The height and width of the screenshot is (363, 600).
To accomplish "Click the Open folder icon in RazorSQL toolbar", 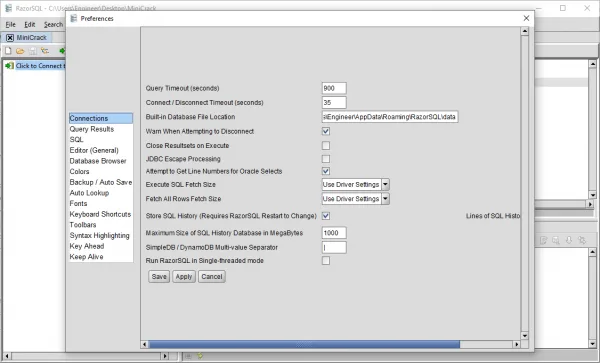I will pos(20,50).
